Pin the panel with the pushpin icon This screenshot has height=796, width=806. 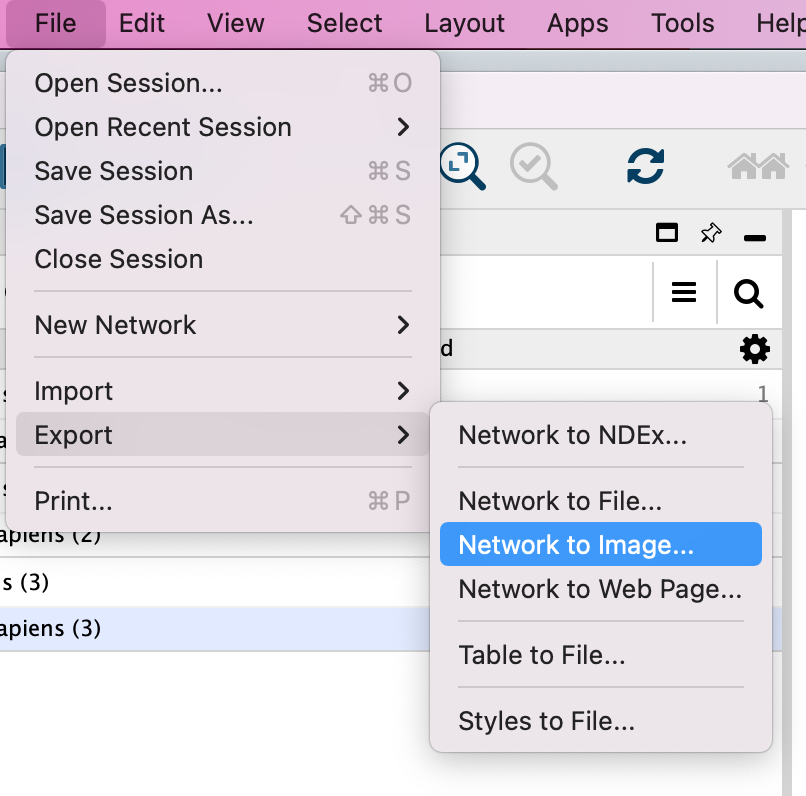(710, 234)
